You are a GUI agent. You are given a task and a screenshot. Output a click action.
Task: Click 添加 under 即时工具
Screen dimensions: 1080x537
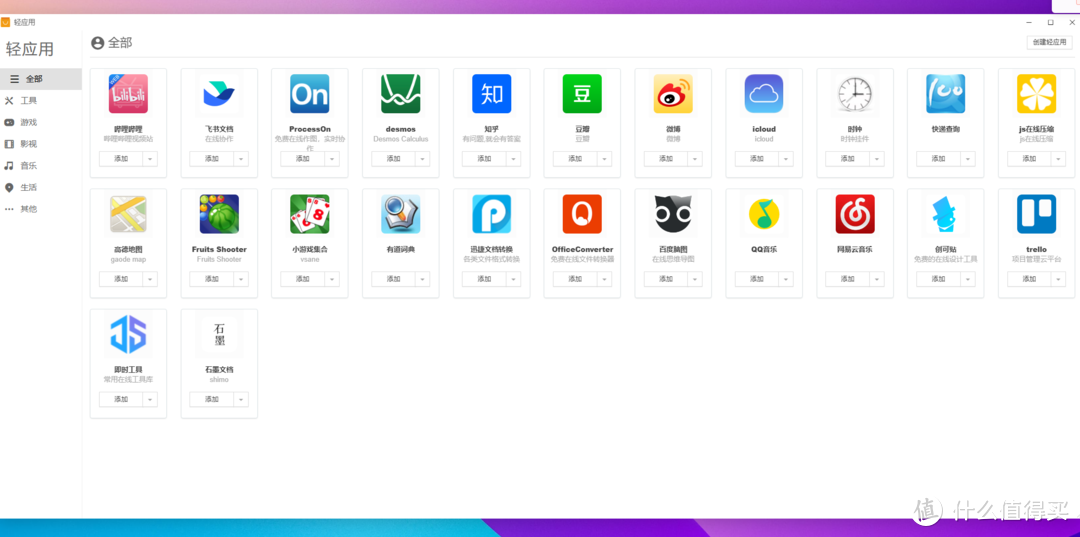[x=121, y=399]
